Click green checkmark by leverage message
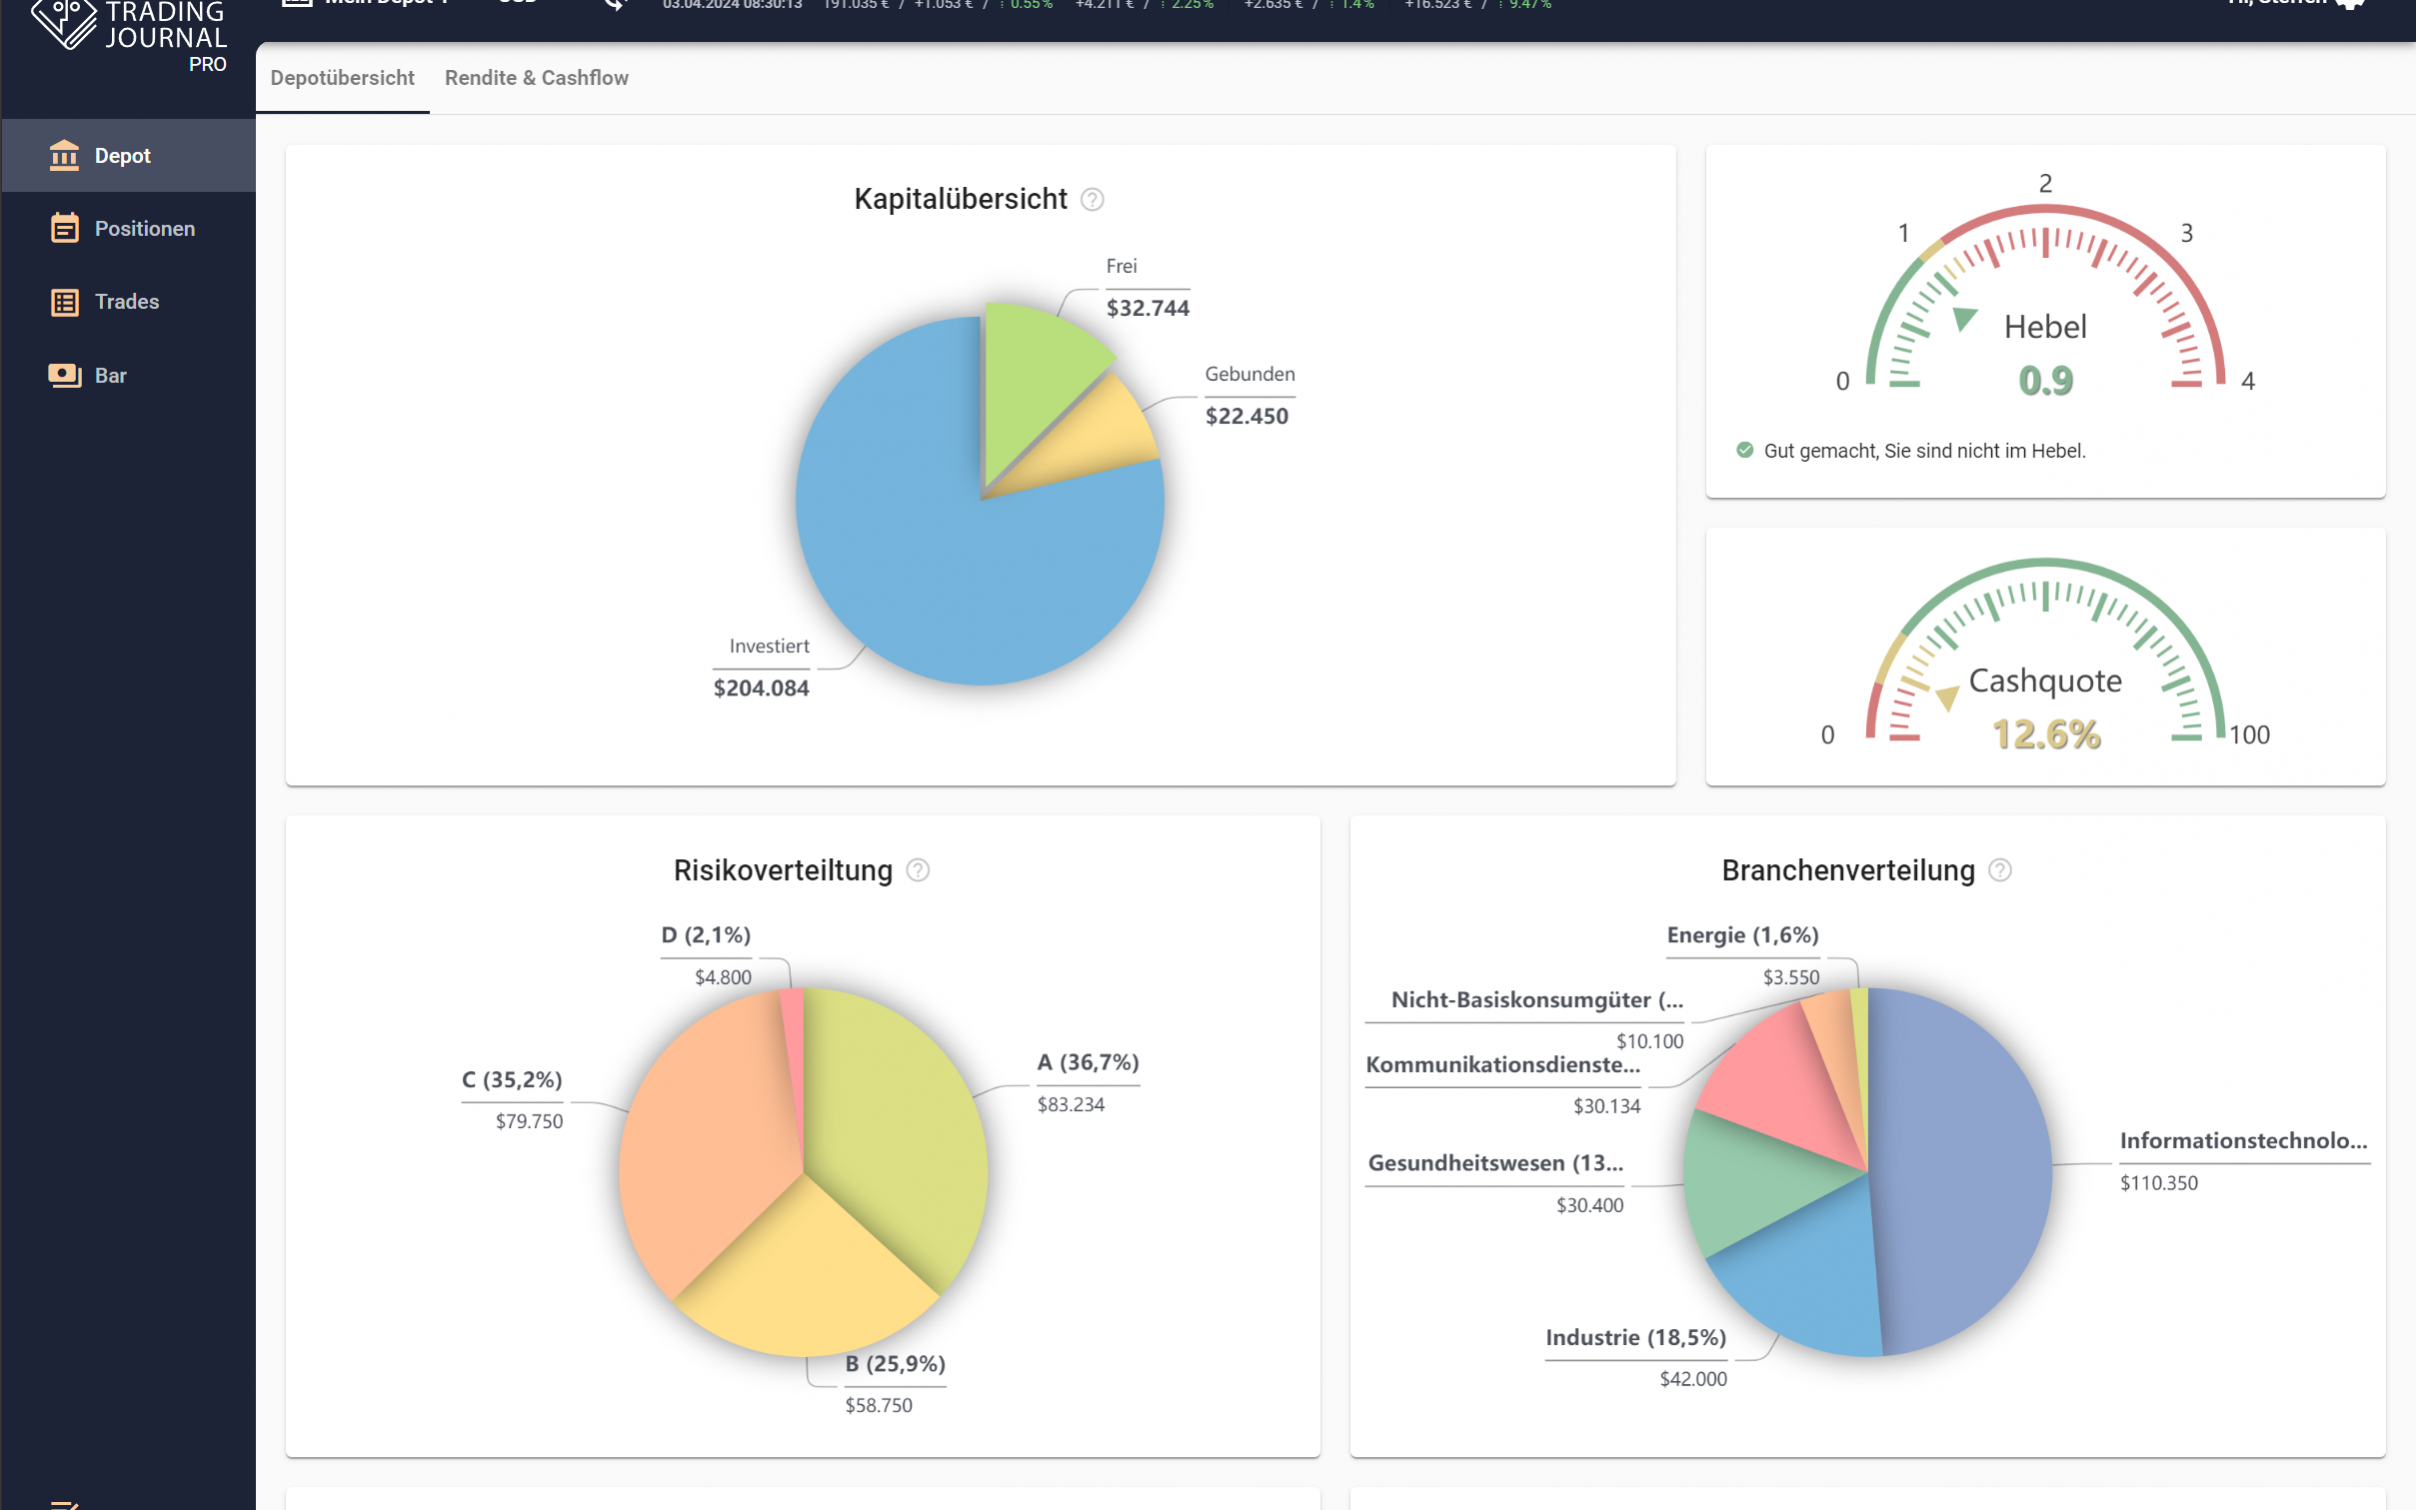2416x1510 pixels. (1745, 450)
